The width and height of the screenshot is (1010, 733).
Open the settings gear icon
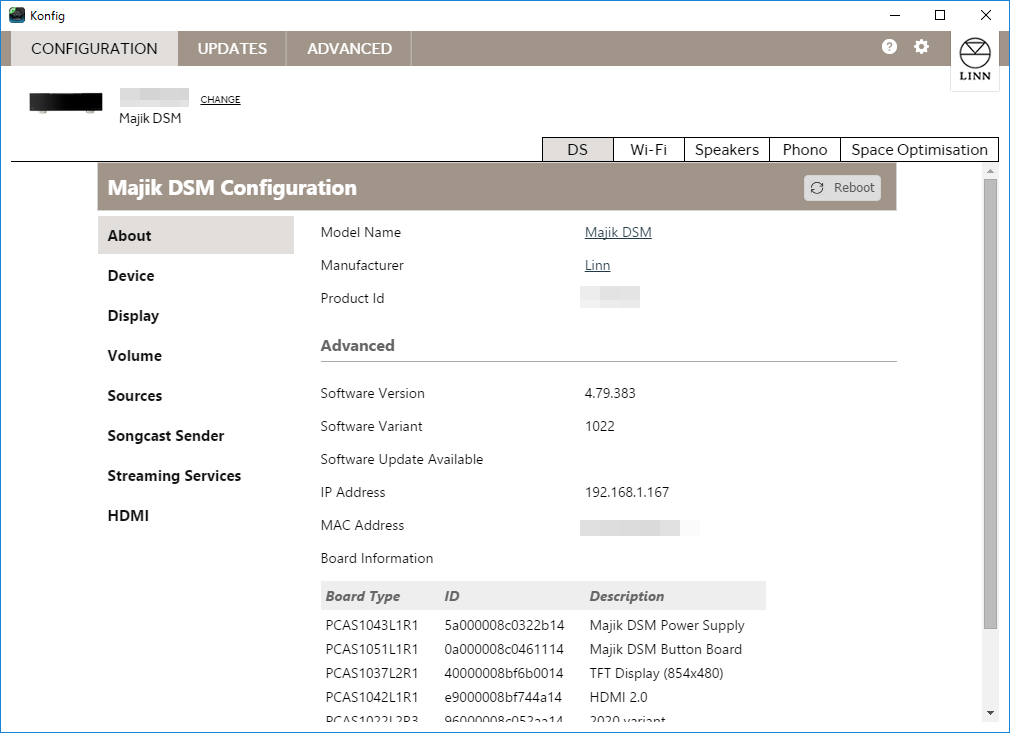coord(922,46)
